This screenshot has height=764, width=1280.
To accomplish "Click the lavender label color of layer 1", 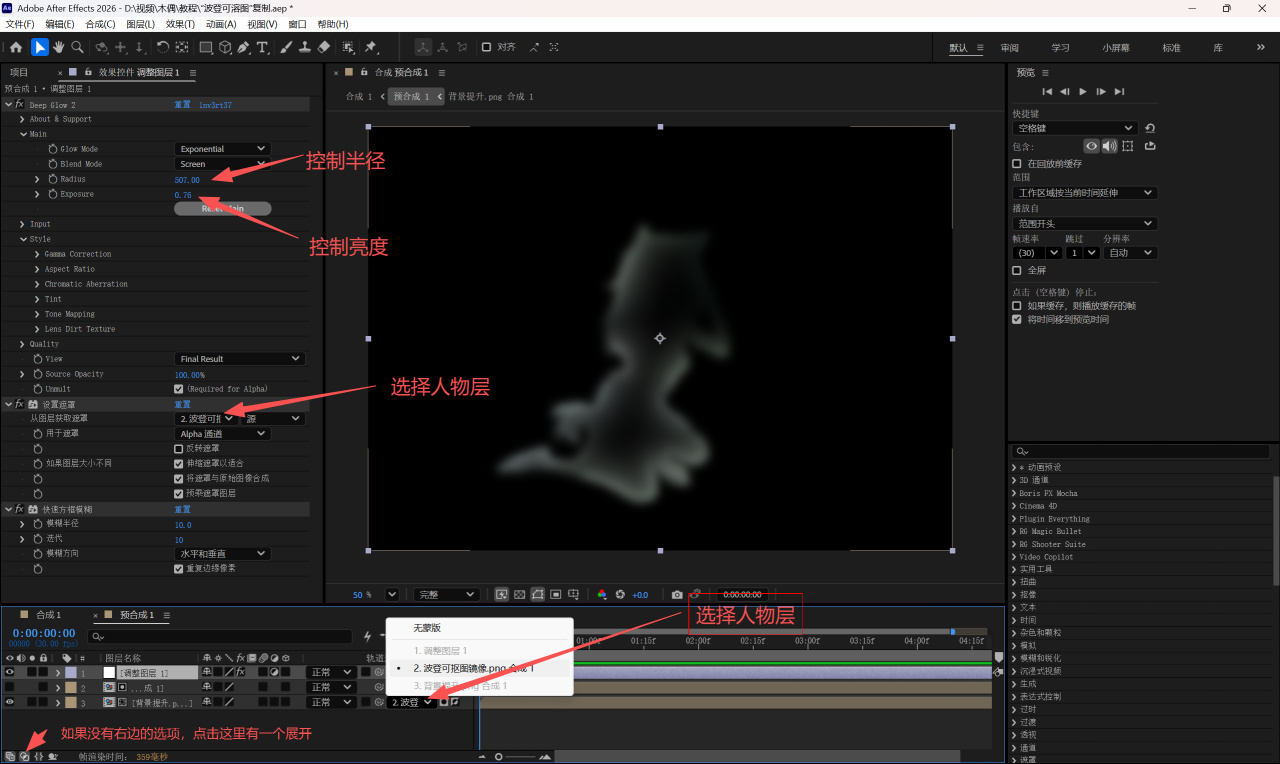I will coord(70,672).
